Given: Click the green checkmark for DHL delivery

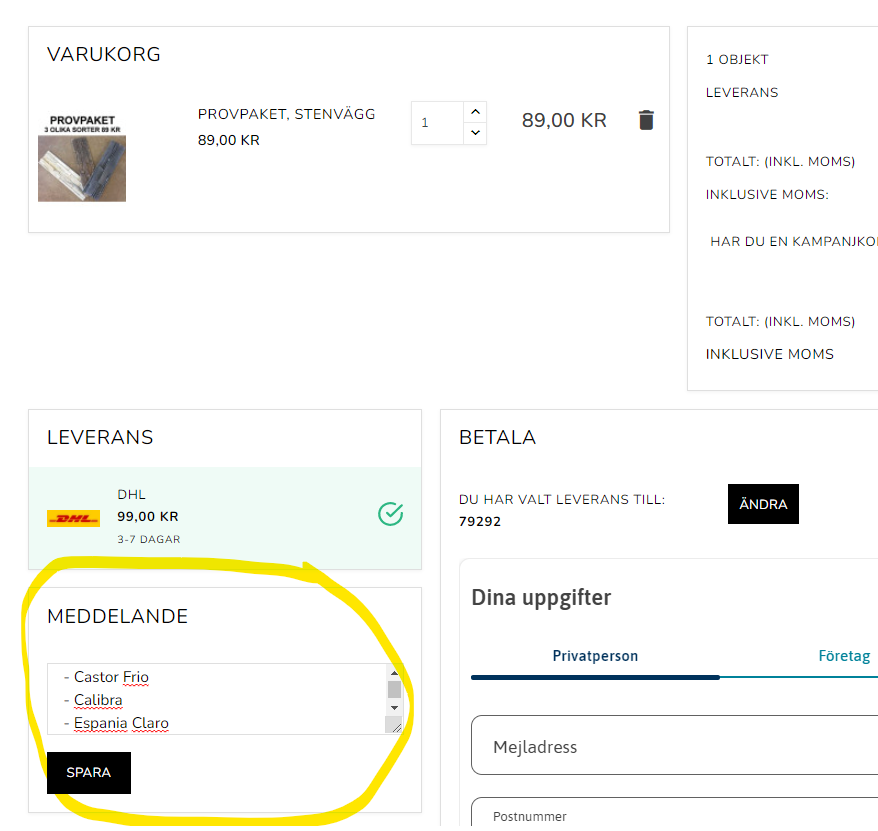Looking at the screenshot, I should point(391,514).
